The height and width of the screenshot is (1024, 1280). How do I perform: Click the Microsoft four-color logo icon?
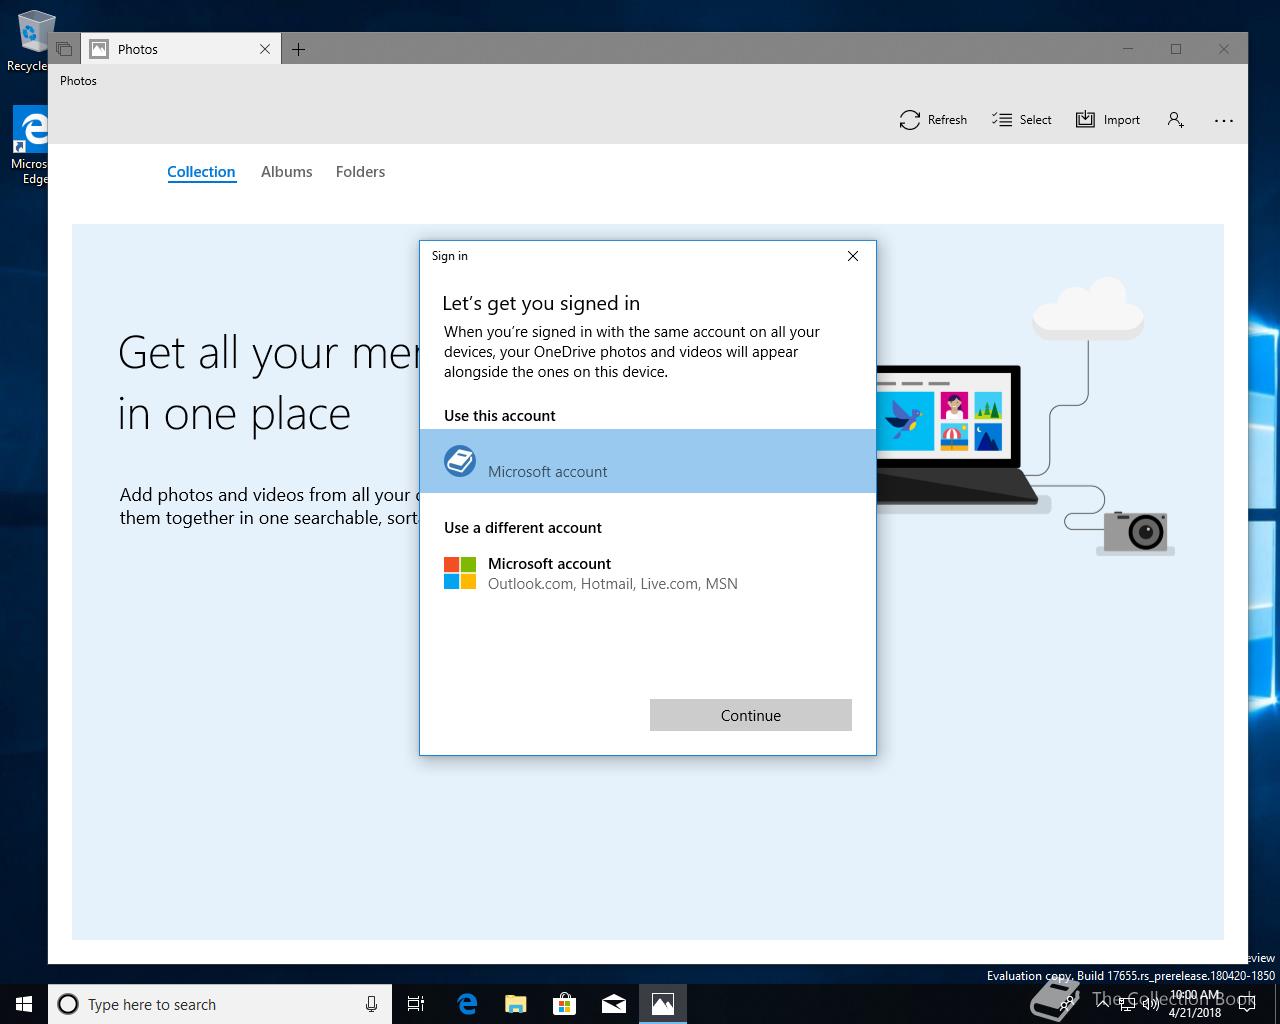point(460,573)
